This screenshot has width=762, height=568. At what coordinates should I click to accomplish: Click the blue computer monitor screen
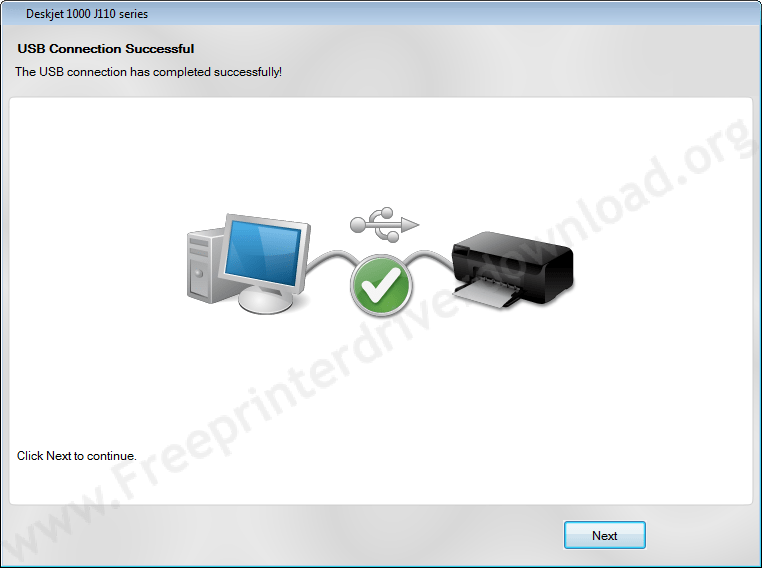pyautogui.click(x=263, y=253)
